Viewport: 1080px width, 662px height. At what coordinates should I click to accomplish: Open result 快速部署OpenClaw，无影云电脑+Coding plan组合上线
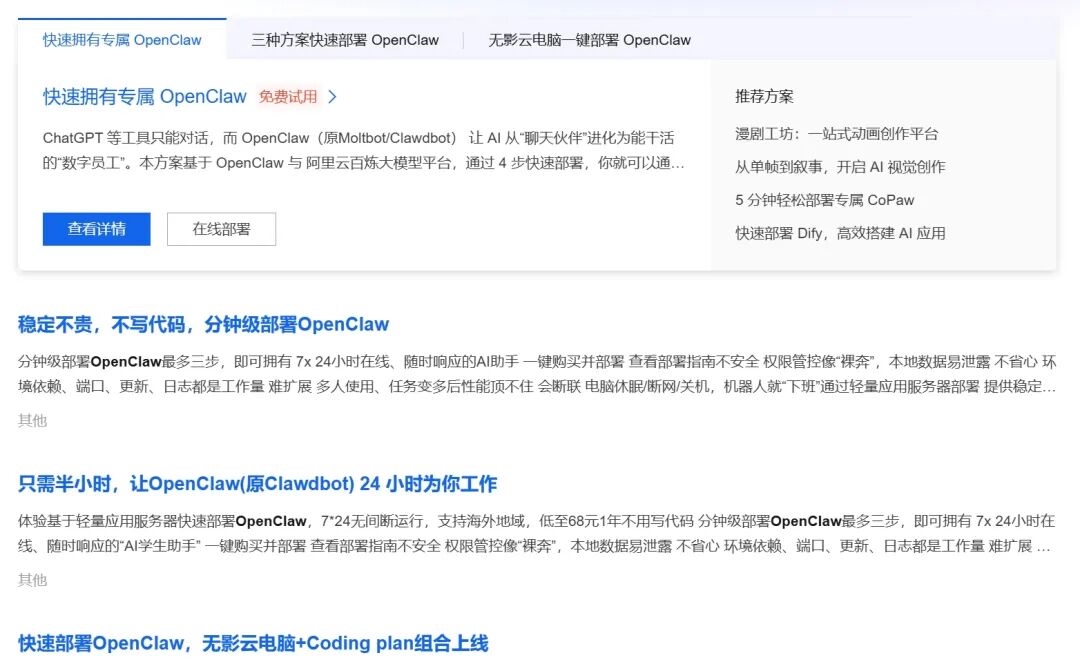click(x=253, y=643)
